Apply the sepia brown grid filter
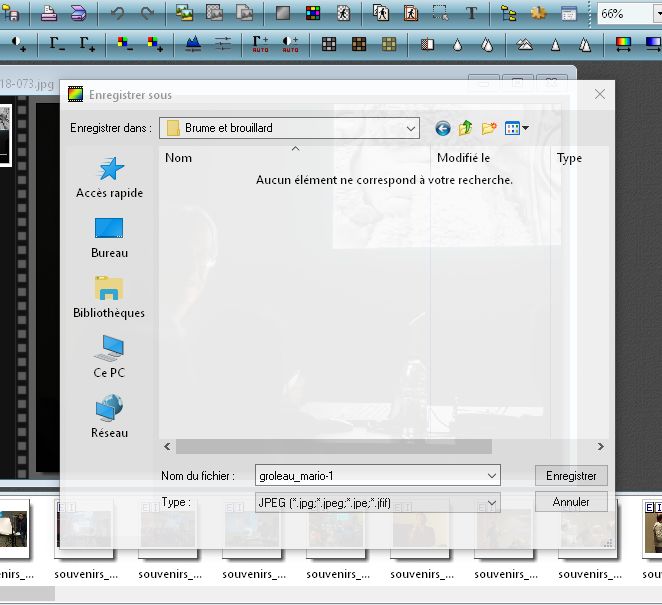The image size is (662, 605). [x=359, y=44]
